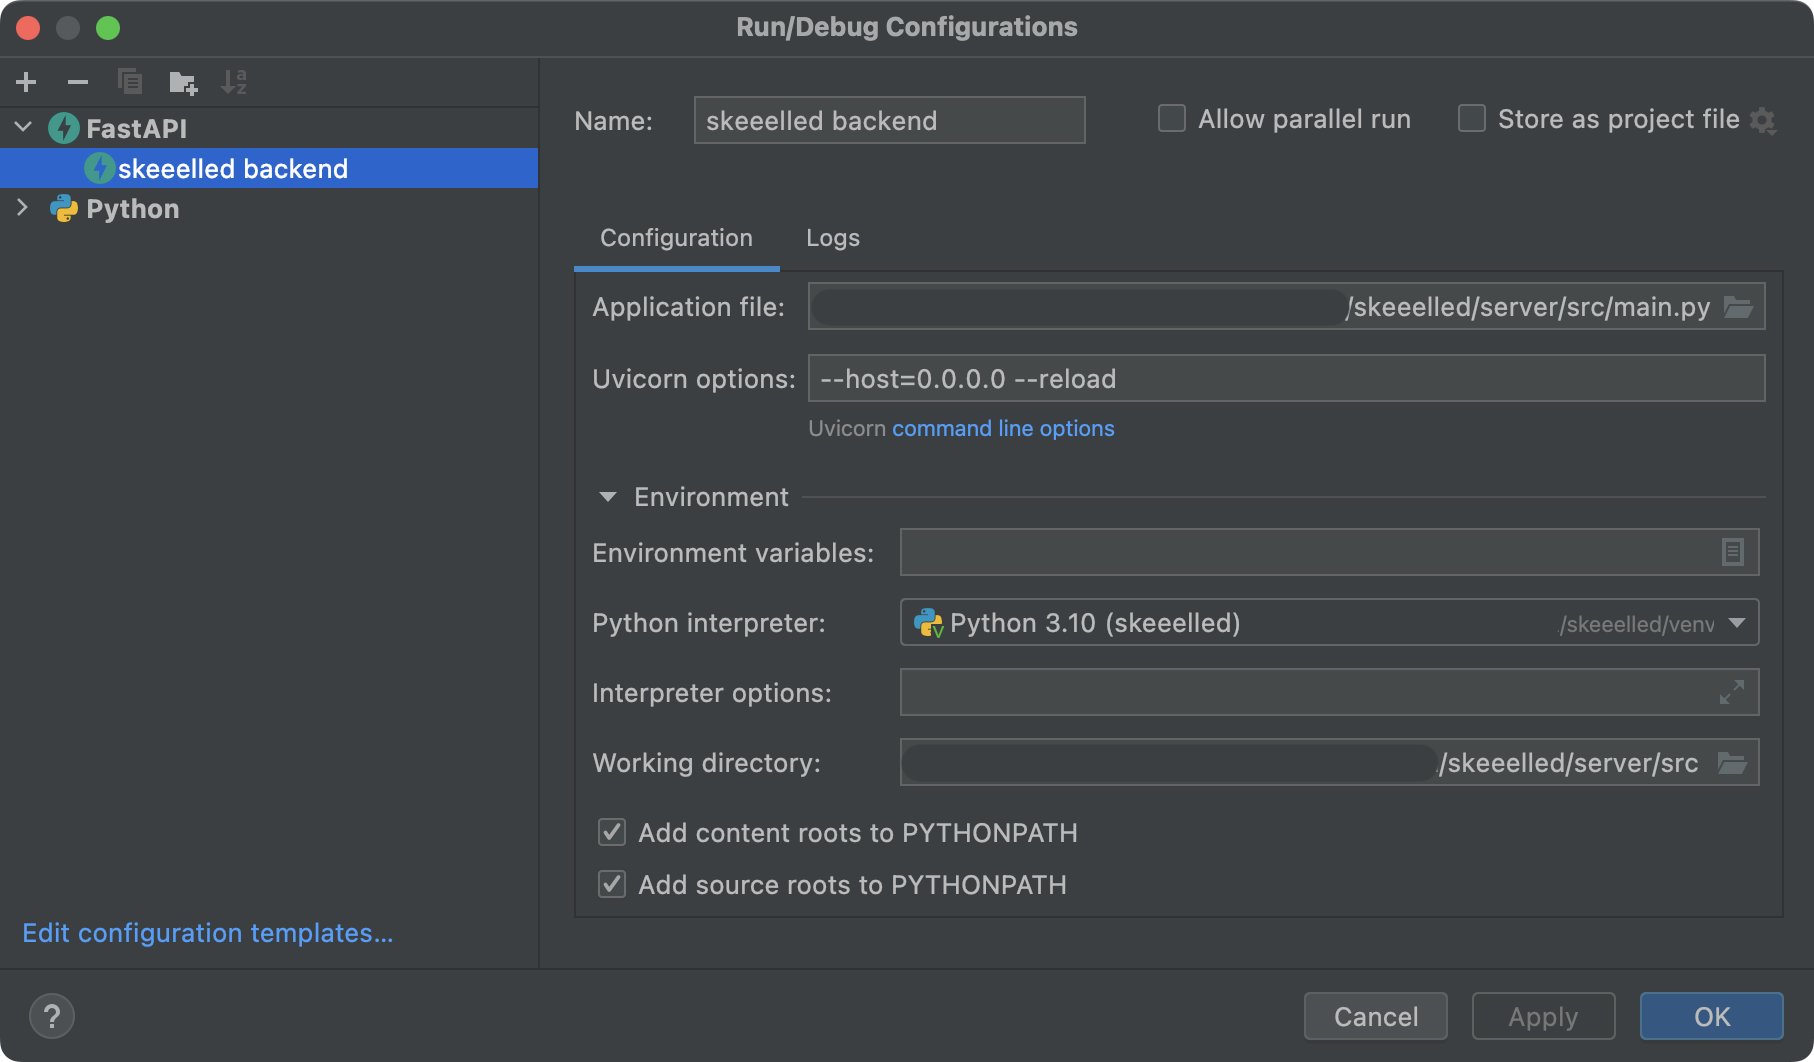This screenshot has height=1062, width=1814.
Task: Open the Working directory browse folder icon
Action: tap(1732, 763)
